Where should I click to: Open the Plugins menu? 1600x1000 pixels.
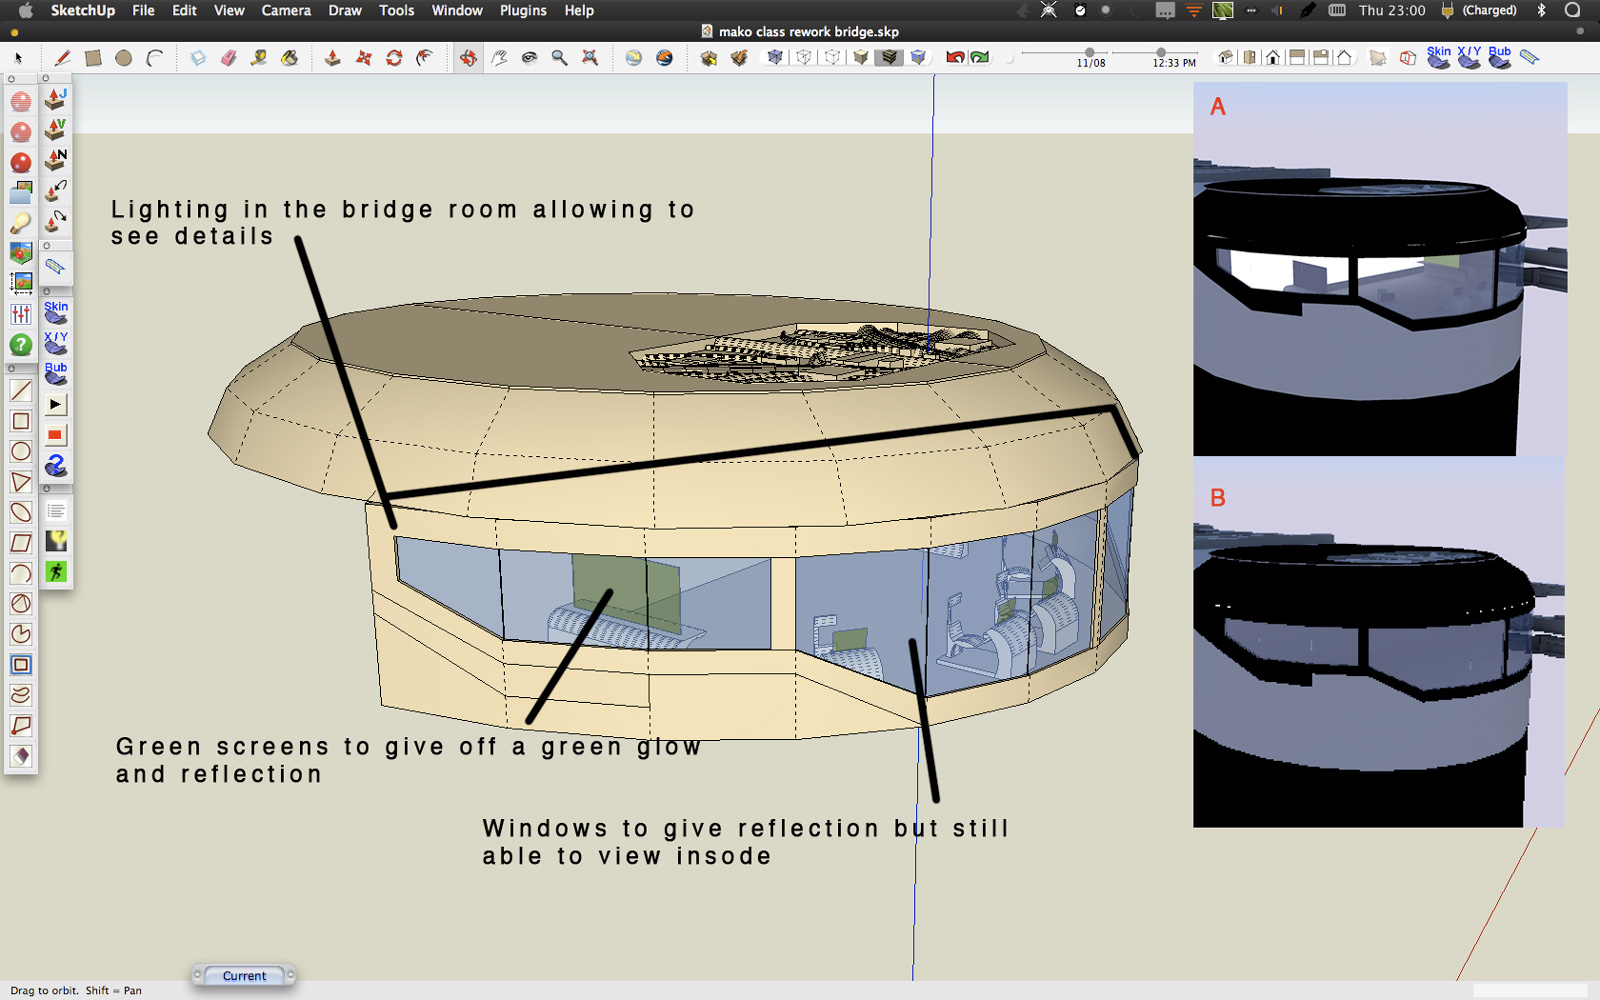(523, 10)
